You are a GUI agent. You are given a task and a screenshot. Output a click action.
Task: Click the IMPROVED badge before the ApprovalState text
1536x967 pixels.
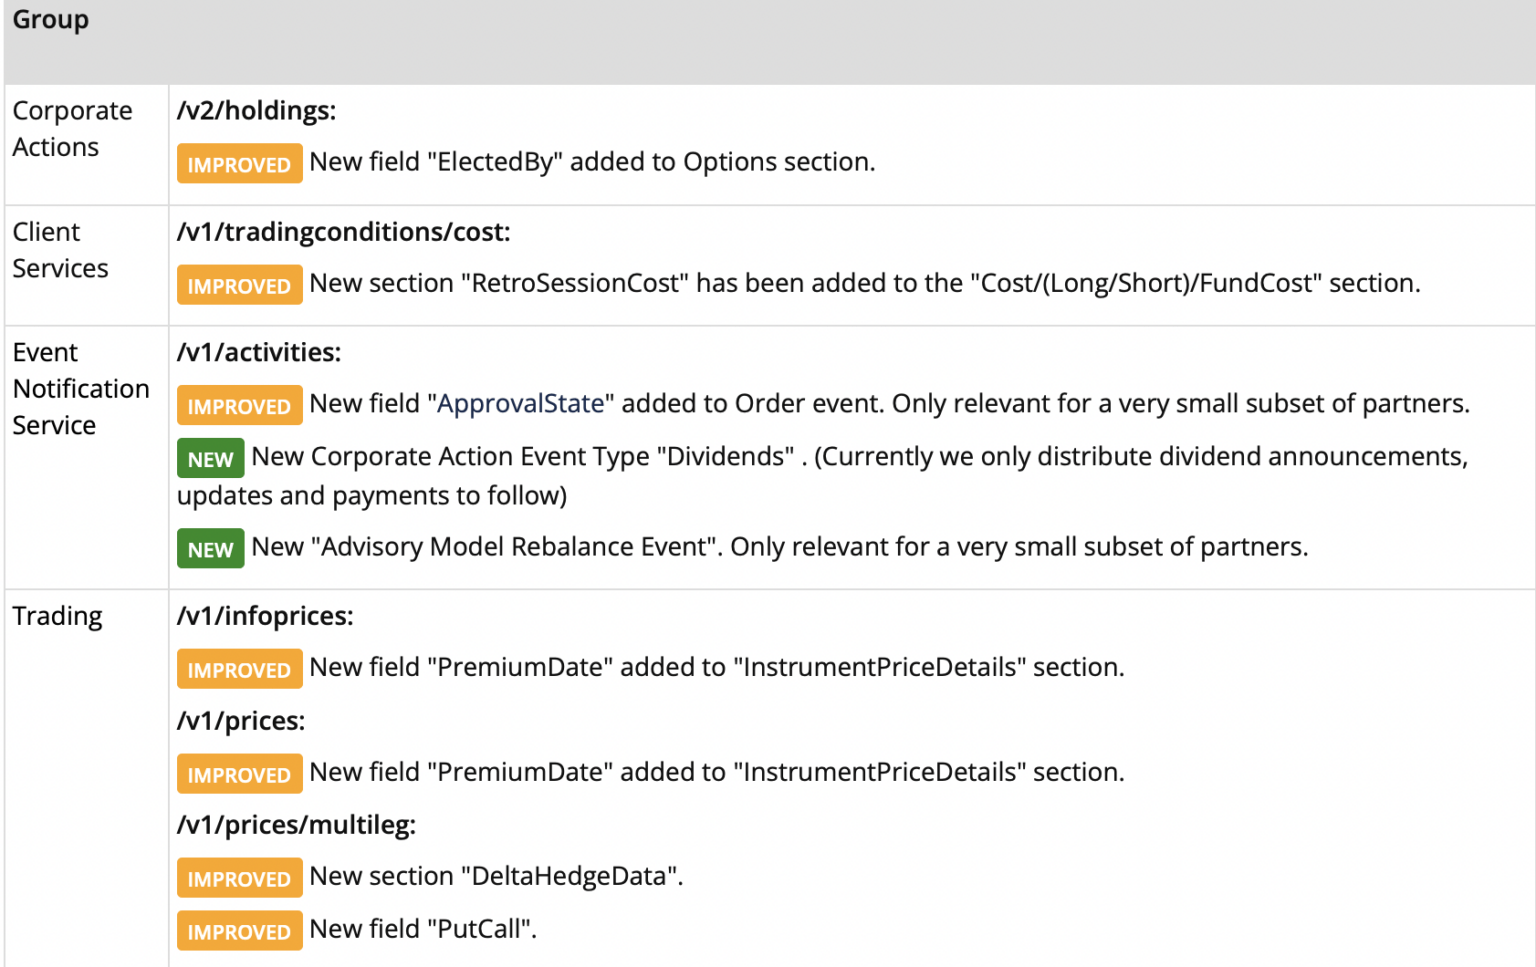pos(239,406)
